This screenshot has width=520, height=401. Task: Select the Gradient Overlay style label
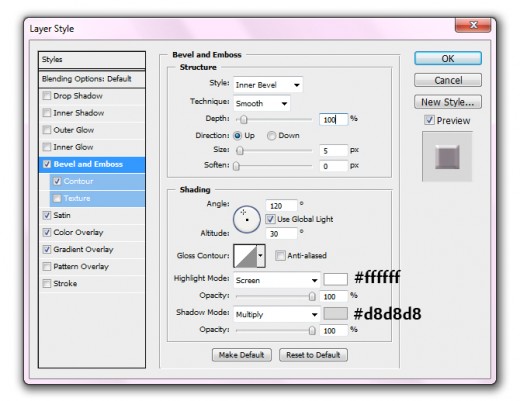point(83,249)
